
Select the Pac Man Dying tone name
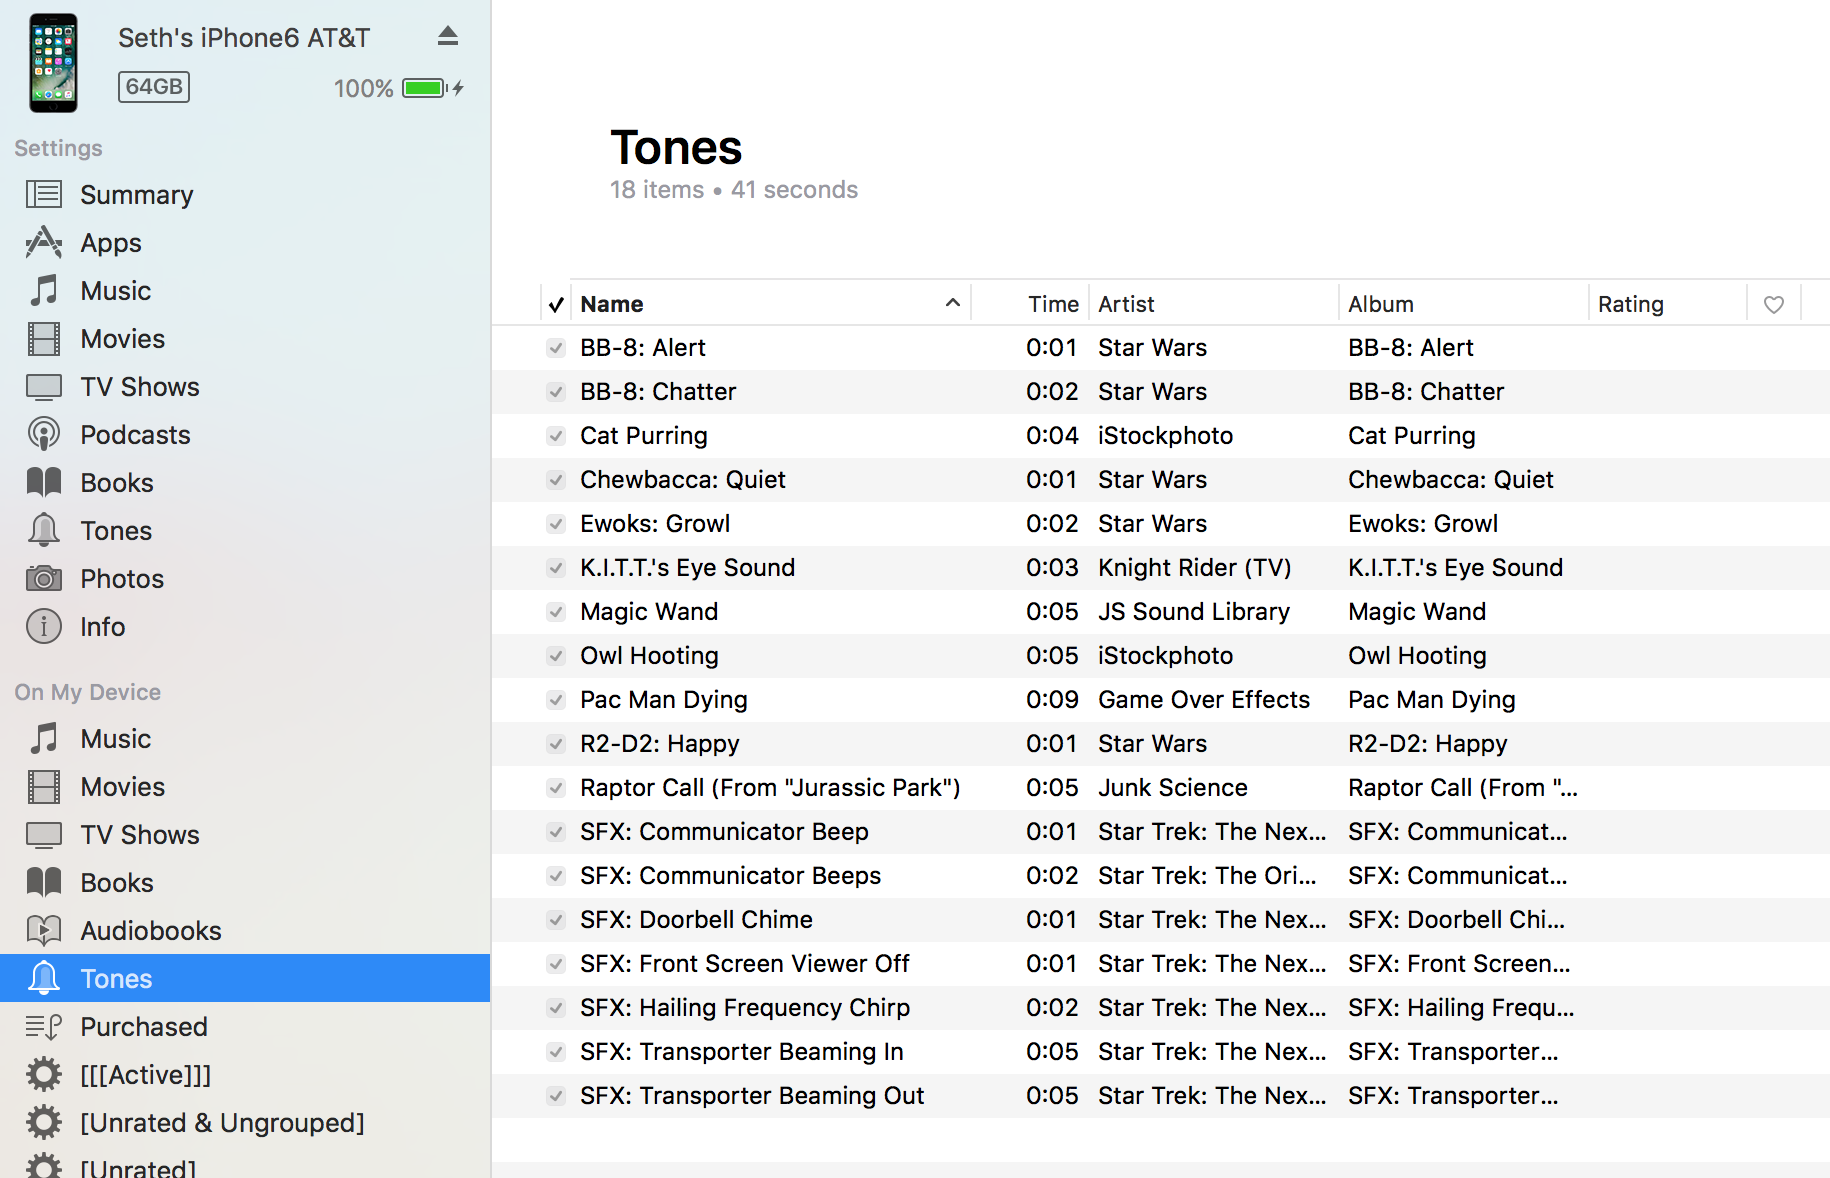(x=664, y=700)
